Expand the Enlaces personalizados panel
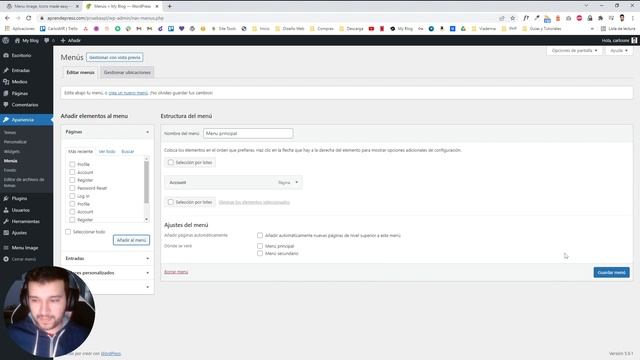Viewport: 640px width, 360px height. click(147, 273)
